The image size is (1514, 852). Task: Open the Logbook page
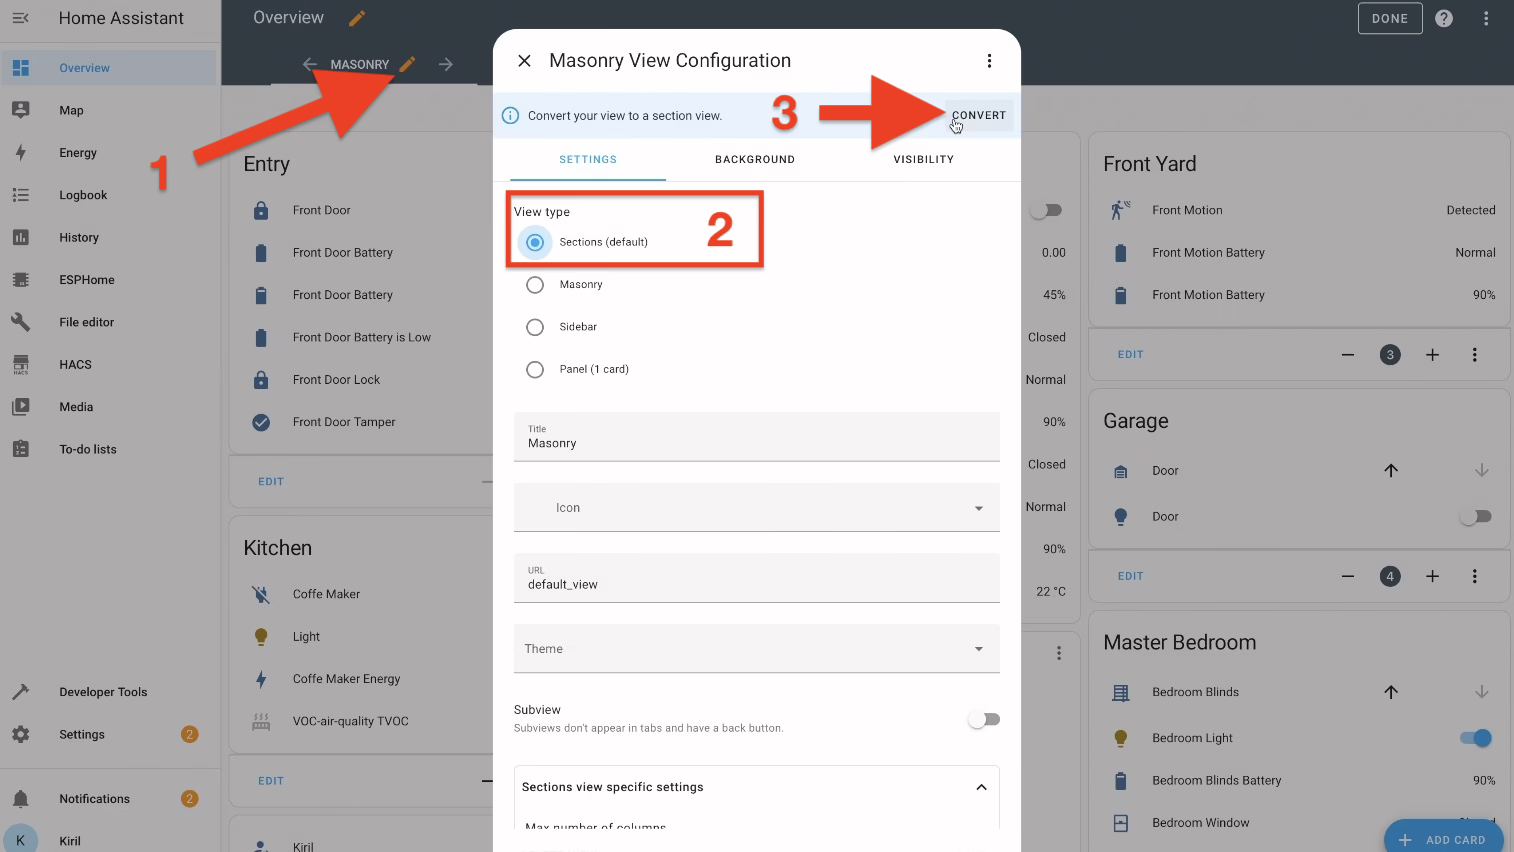[x=109, y=195]
